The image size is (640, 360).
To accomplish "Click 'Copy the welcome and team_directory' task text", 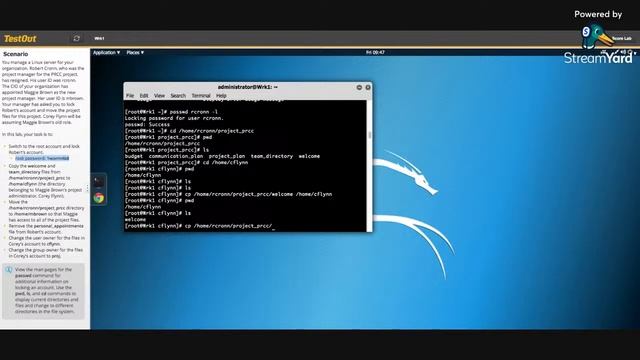I will [x=45, y=181].
